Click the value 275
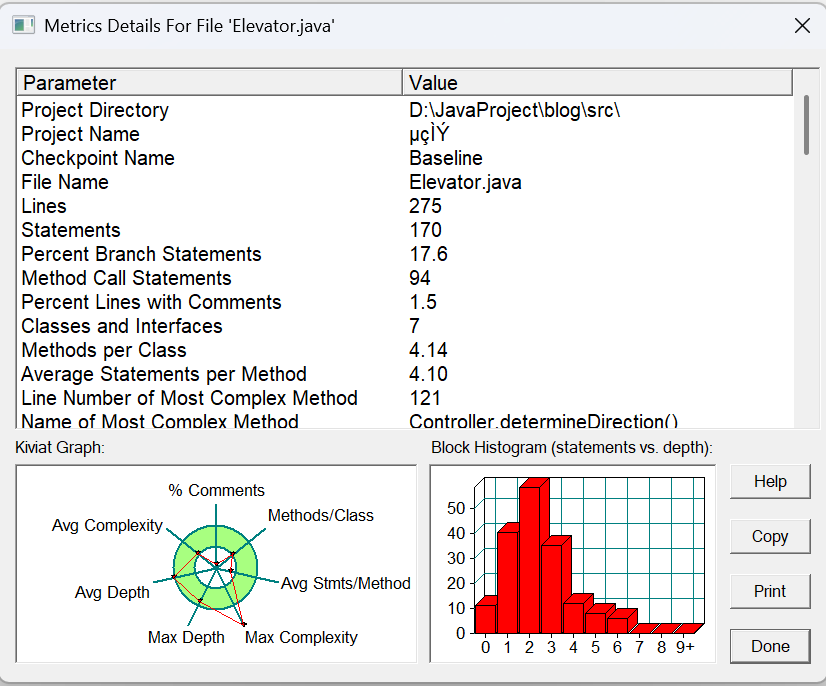Screen dimensions: 826x686 (x=425, y=206)
